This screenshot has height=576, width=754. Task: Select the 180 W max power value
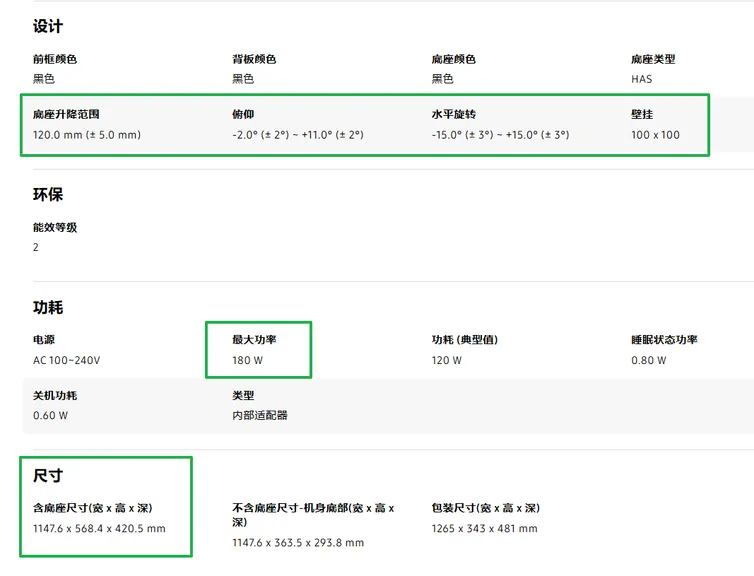(x=247, y=360)
